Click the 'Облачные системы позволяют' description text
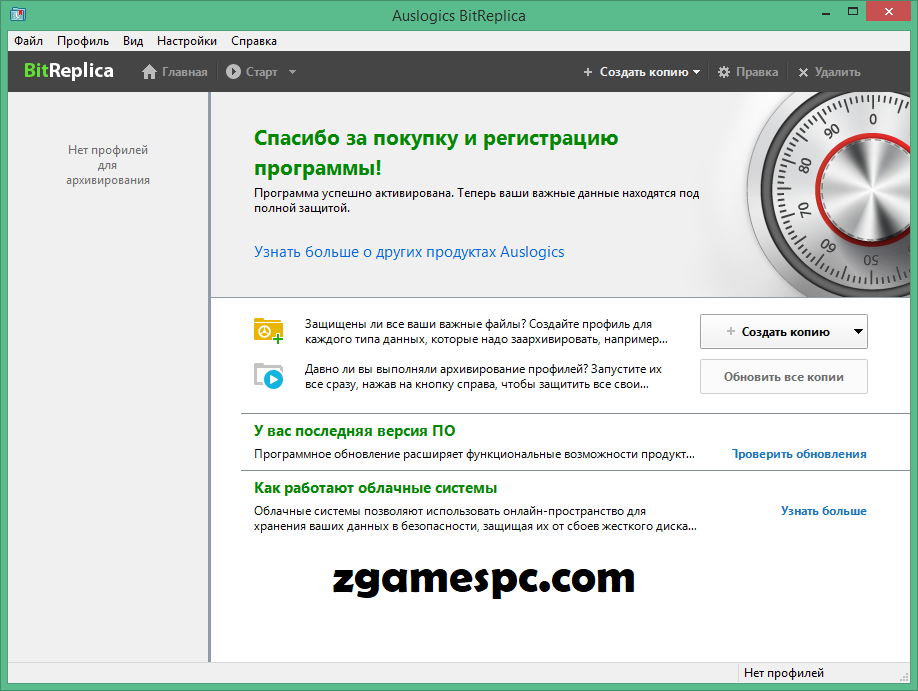 [x=475, y=518]
